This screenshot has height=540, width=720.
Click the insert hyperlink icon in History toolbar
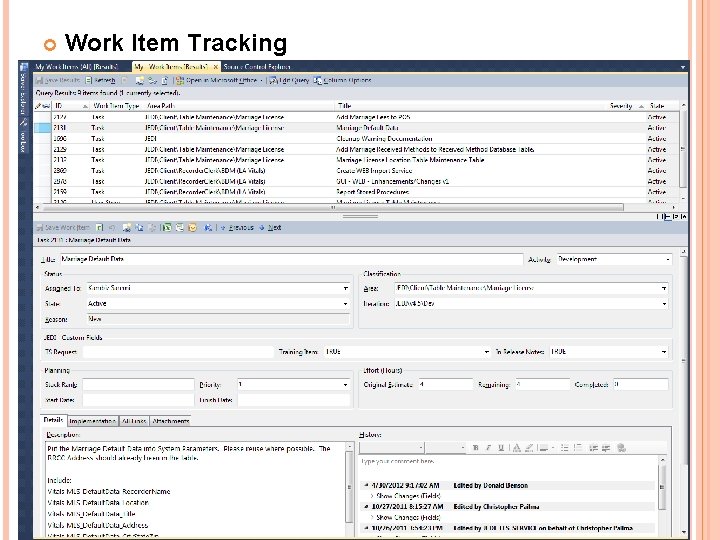click(621, 448)
